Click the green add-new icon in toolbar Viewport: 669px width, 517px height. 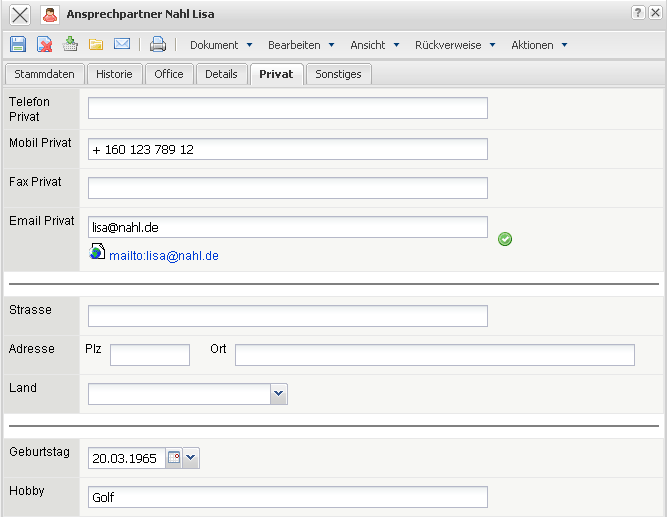pyautogui.click(x=70, y=44)
